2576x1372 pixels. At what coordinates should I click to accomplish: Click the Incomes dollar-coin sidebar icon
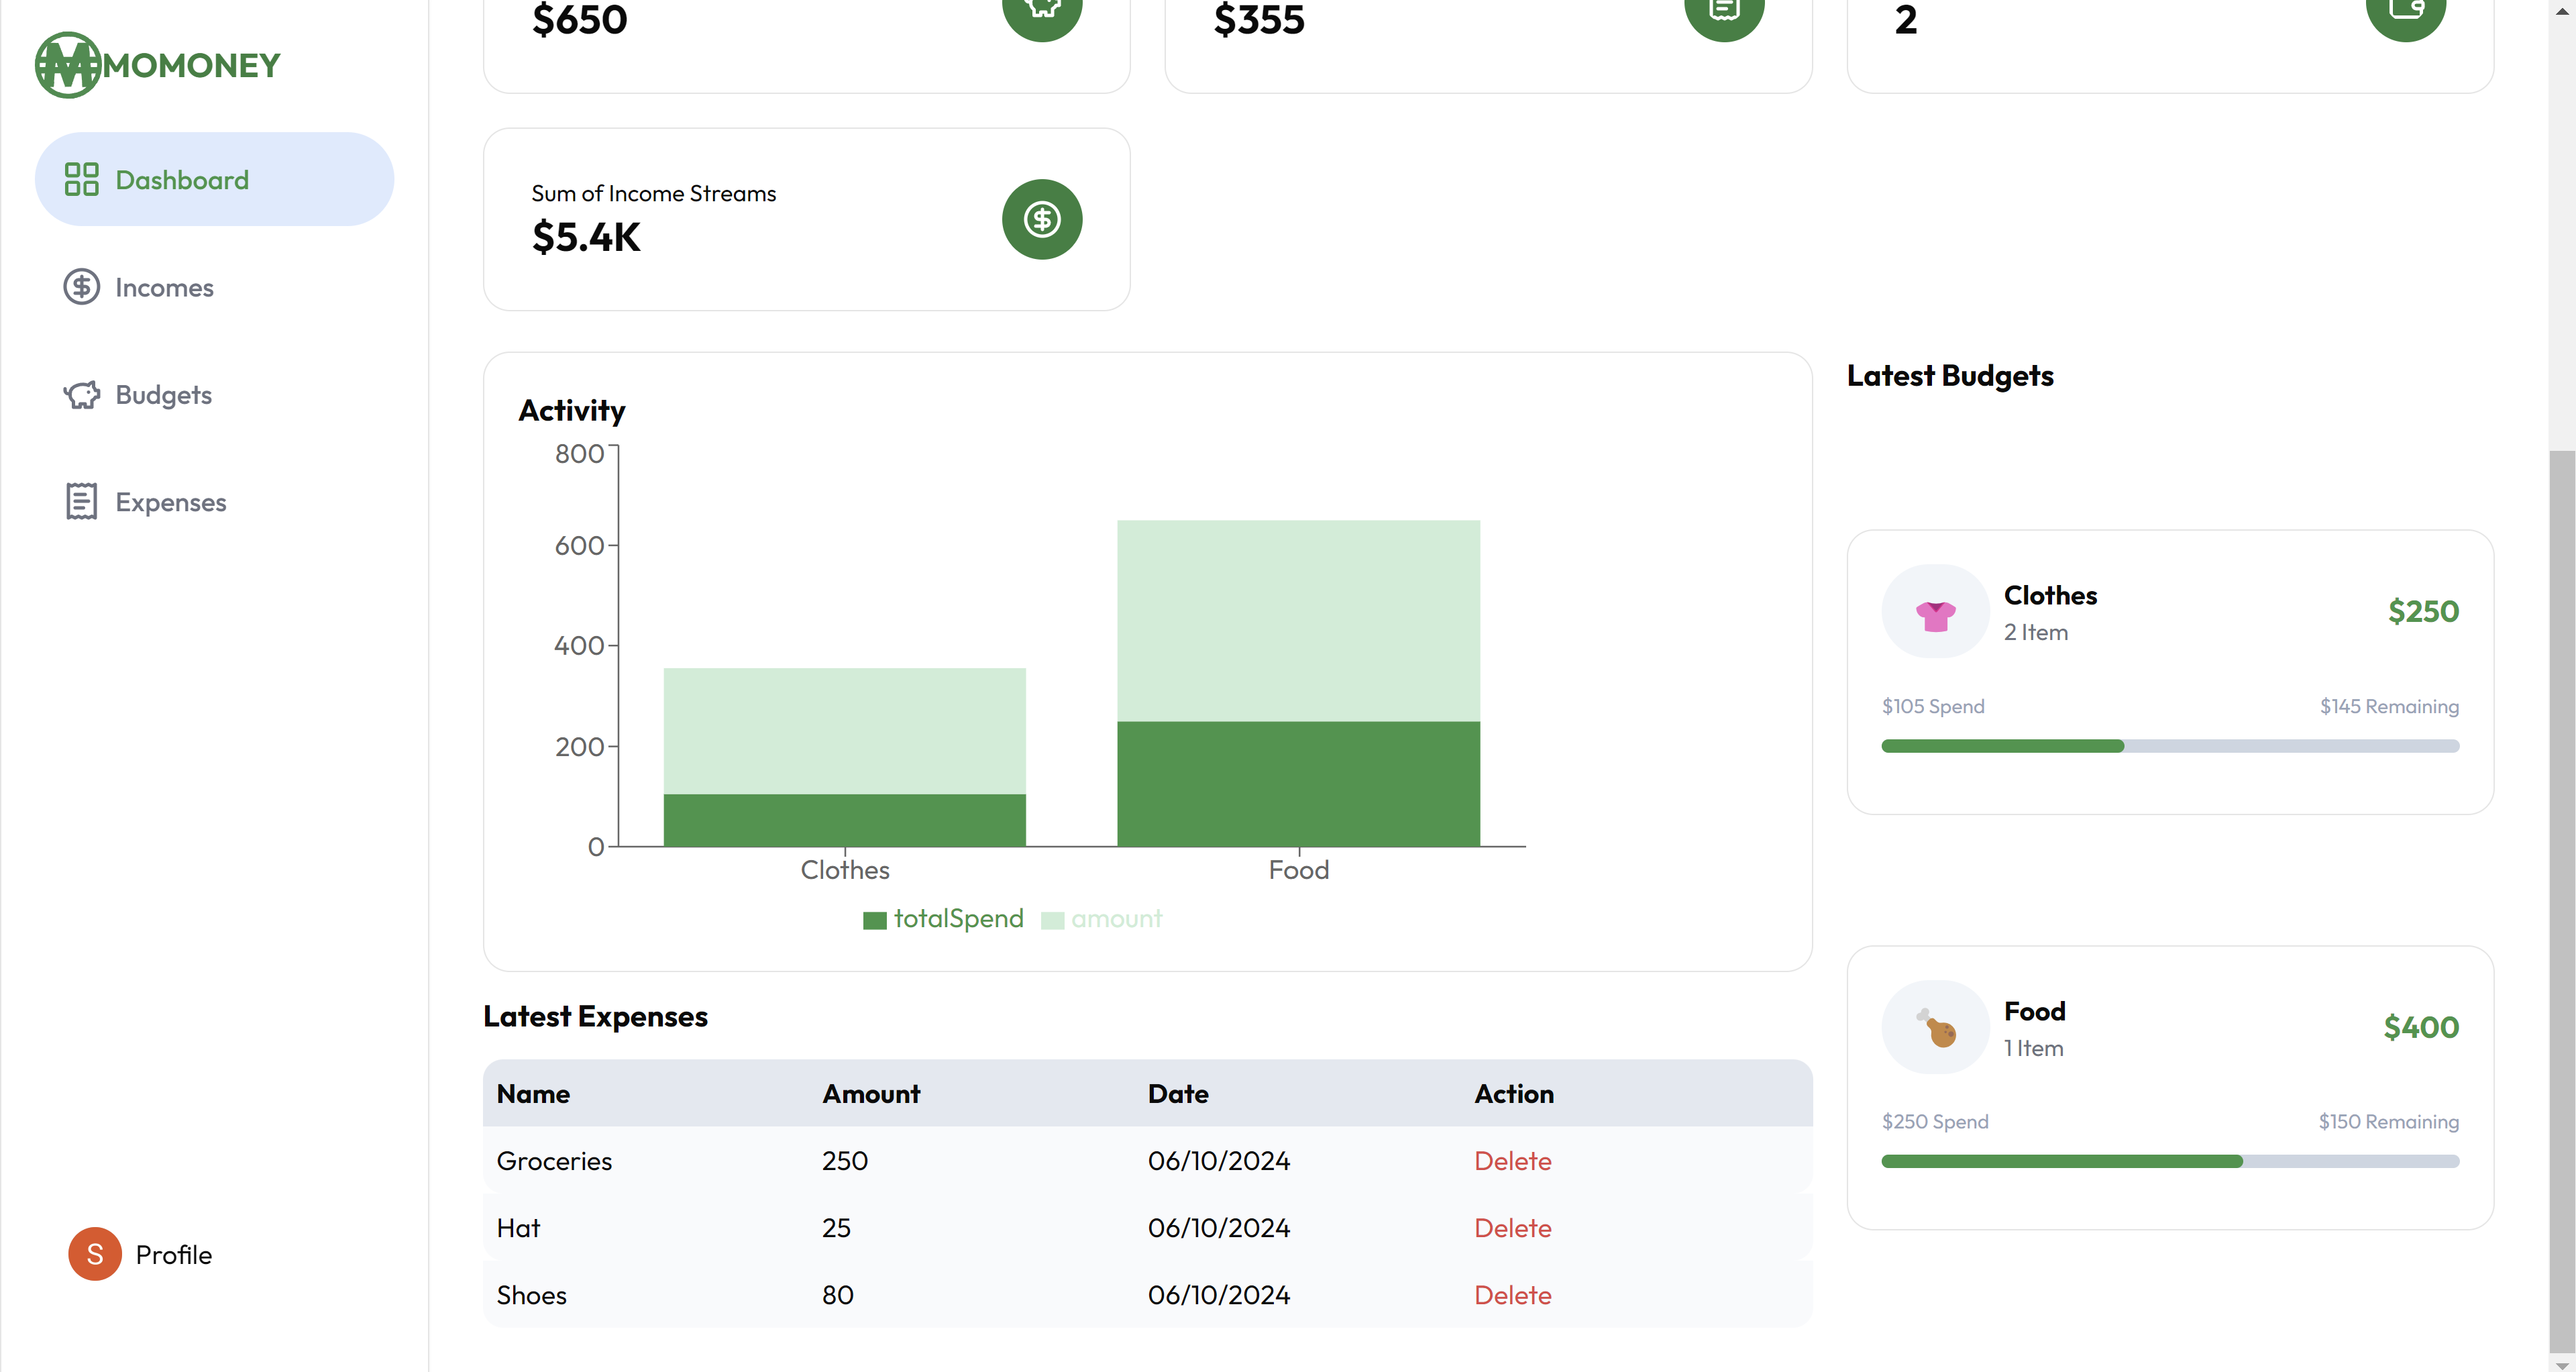pos(81,287)
